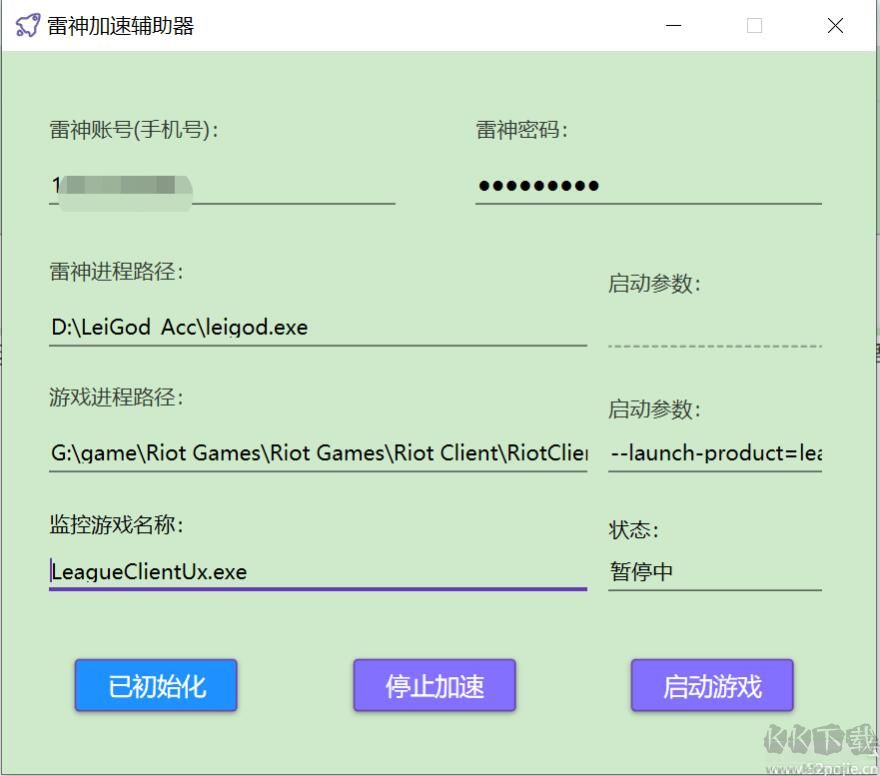Click the 暂停中 status field
The height and width of the screenshot is (776, 880).
pos(715,572)
